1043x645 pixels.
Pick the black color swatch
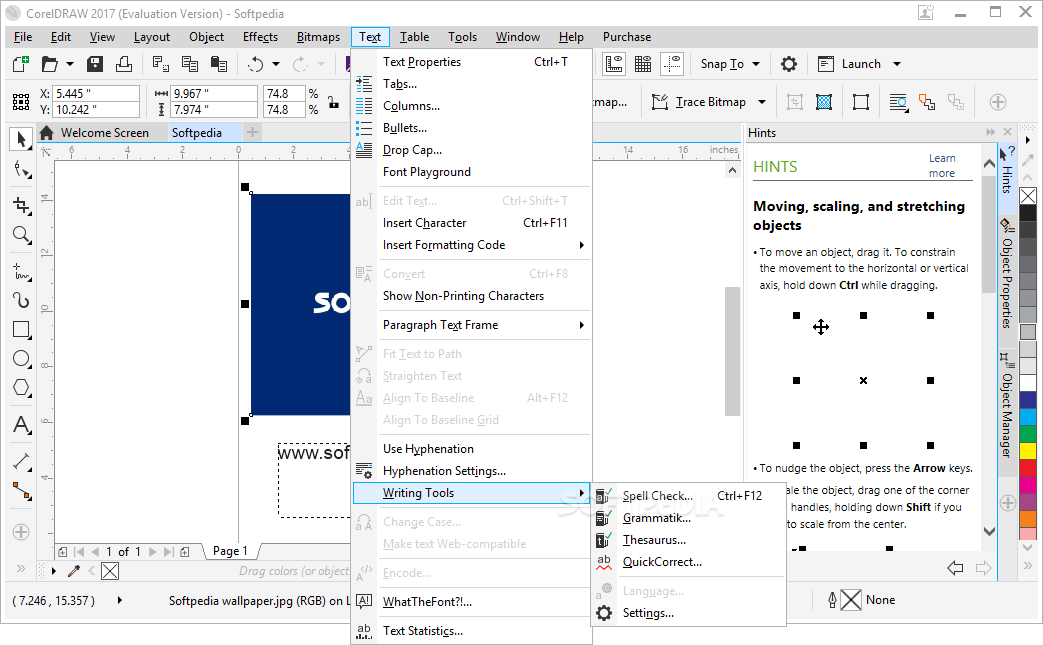1028,213
